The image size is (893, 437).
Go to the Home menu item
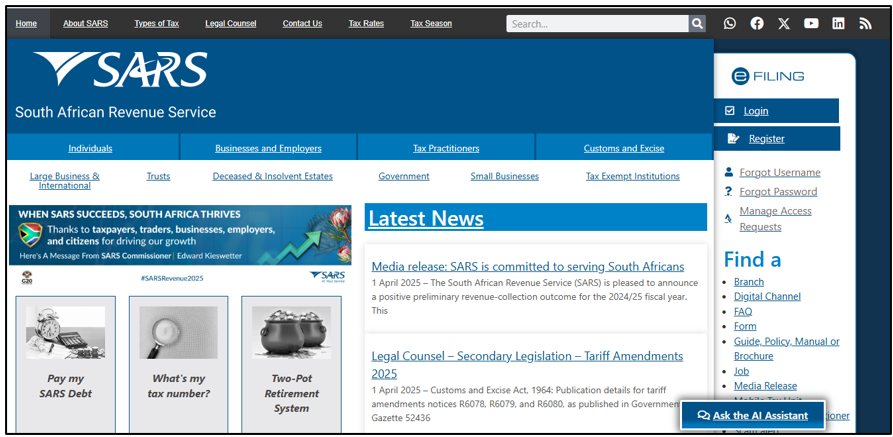pos(26,23)
